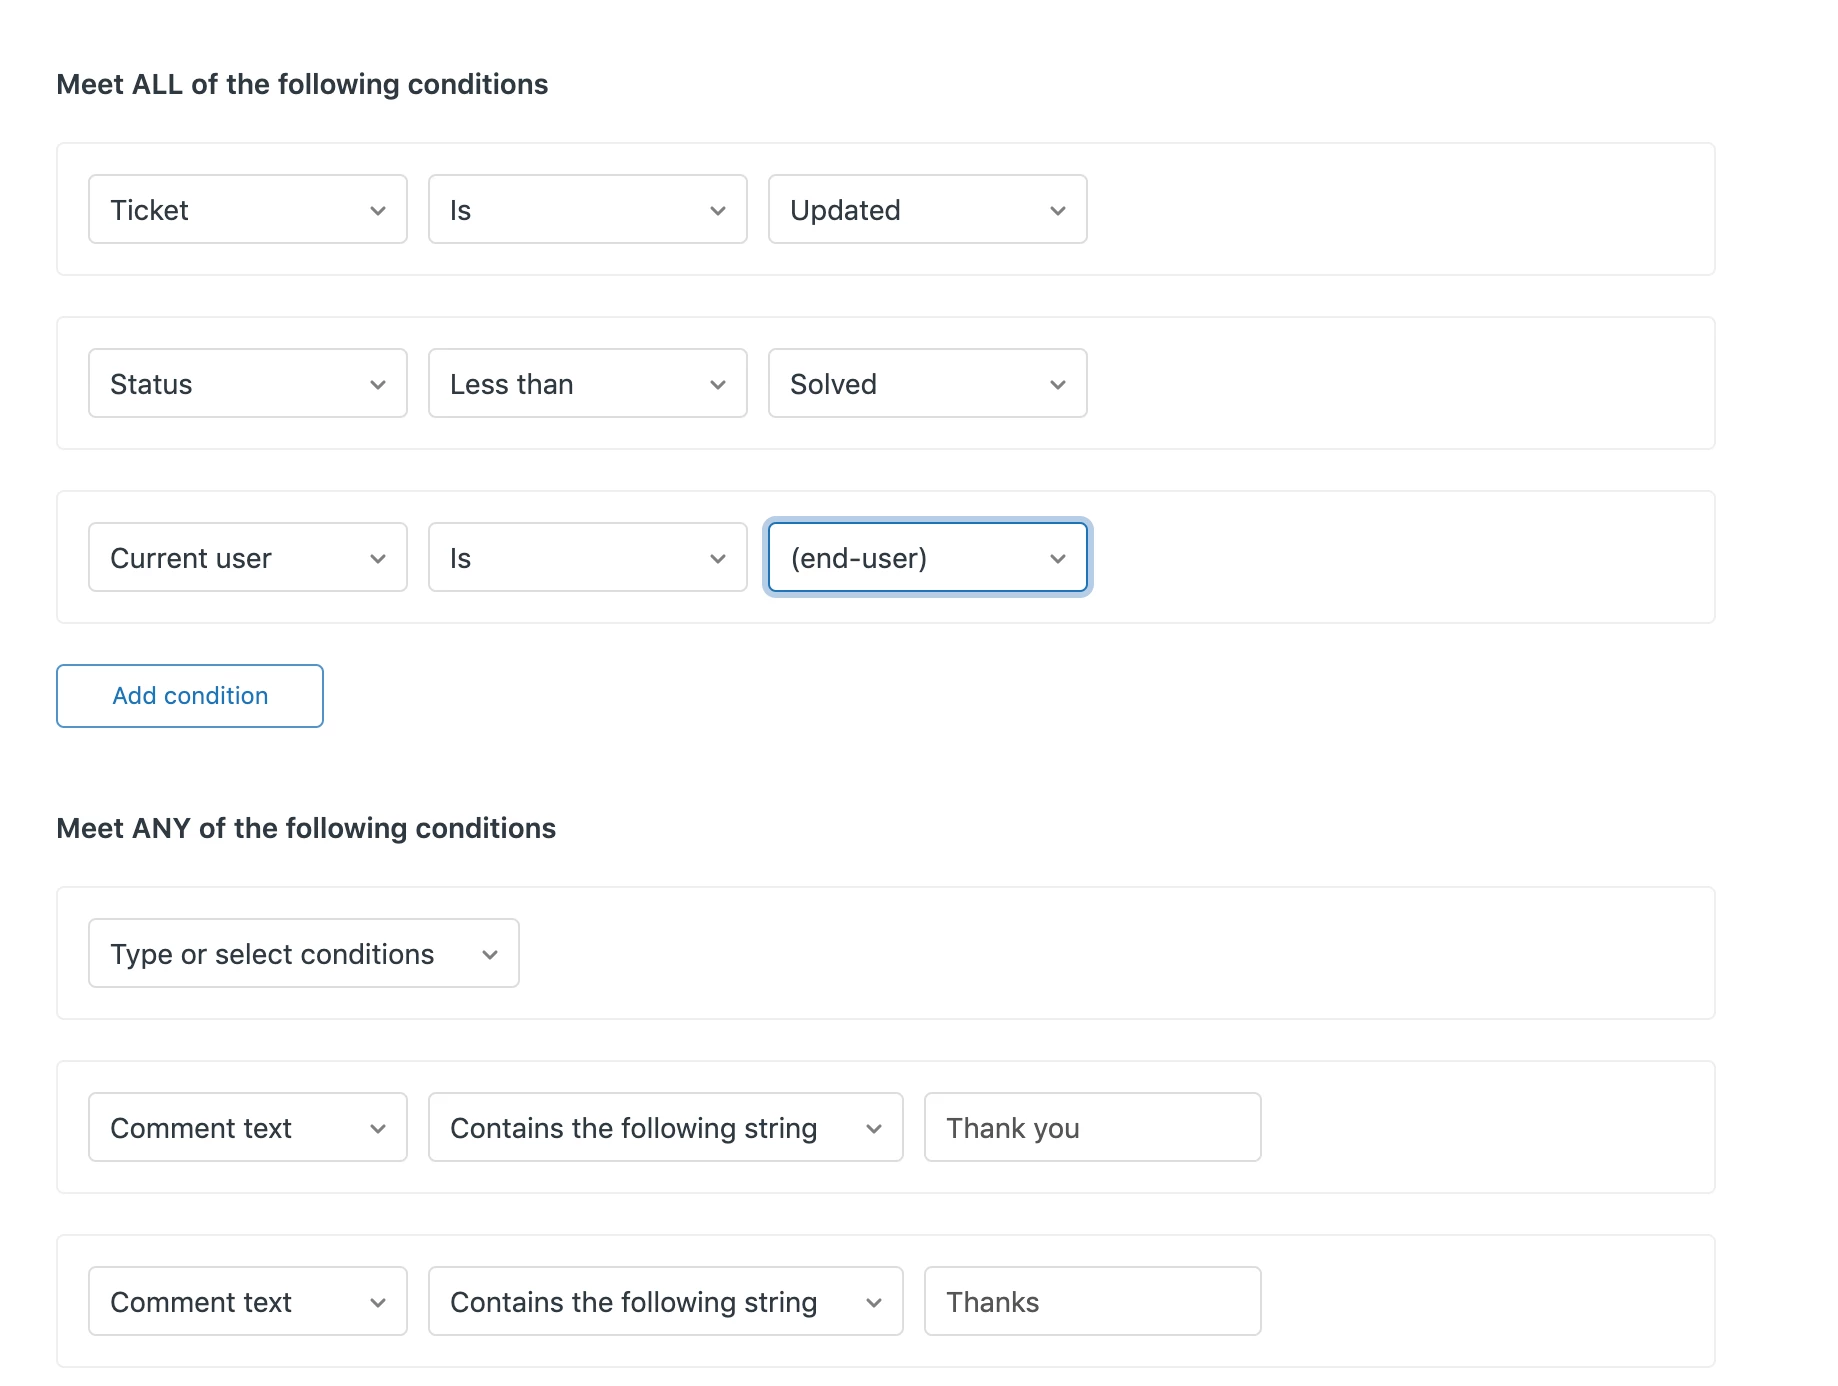Viewport: 1838px width, 1386px height.
Task: Expand the (end-user) value dropdown
Action: click(x=926, y=558)
